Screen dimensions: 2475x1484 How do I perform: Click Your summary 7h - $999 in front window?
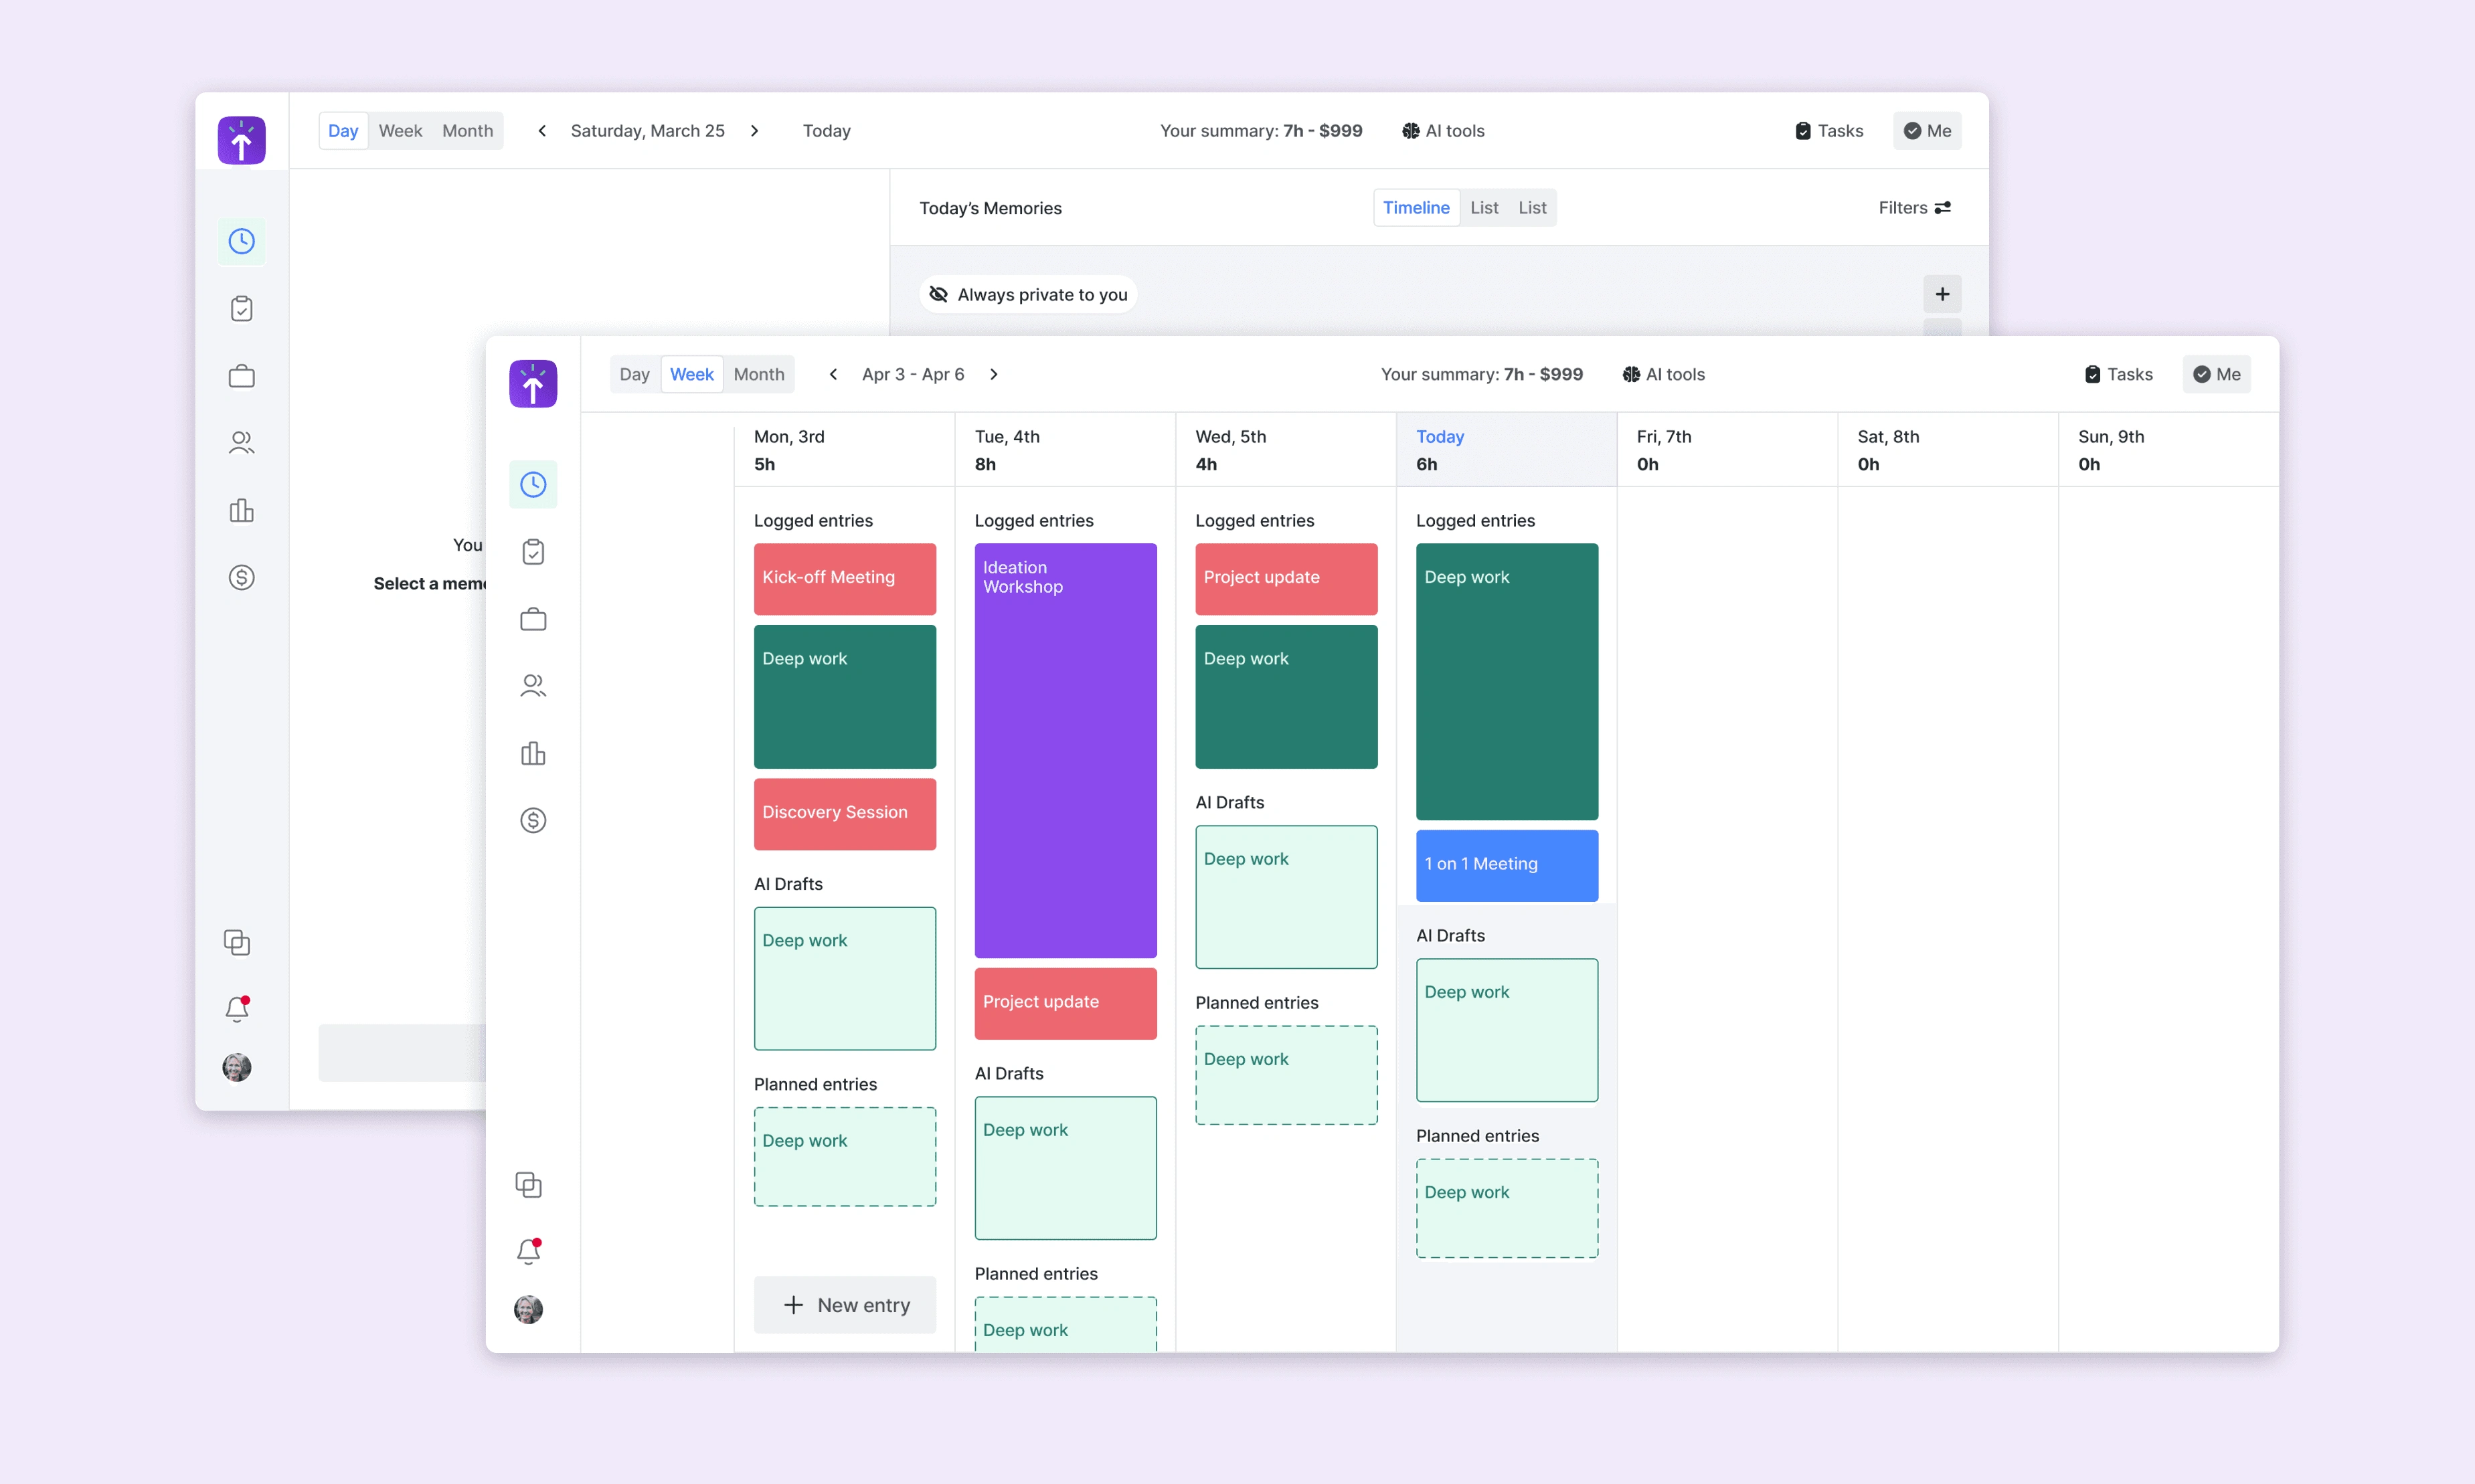click(x=1482, y=374)
